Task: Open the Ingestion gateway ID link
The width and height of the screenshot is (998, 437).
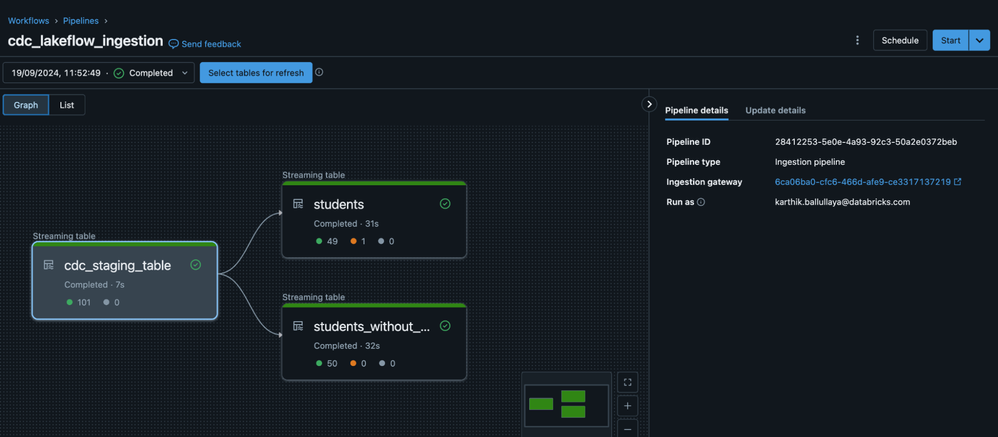Action: click(862, 182)
